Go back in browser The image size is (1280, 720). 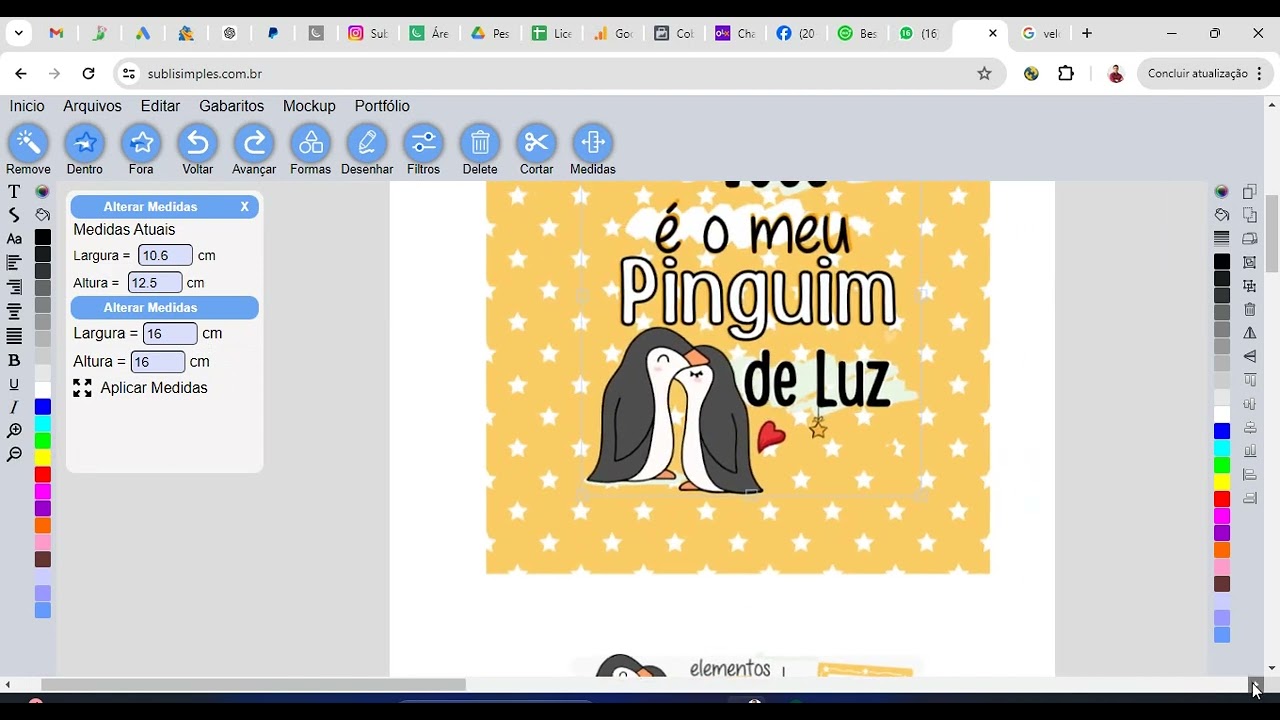(20, 74)
